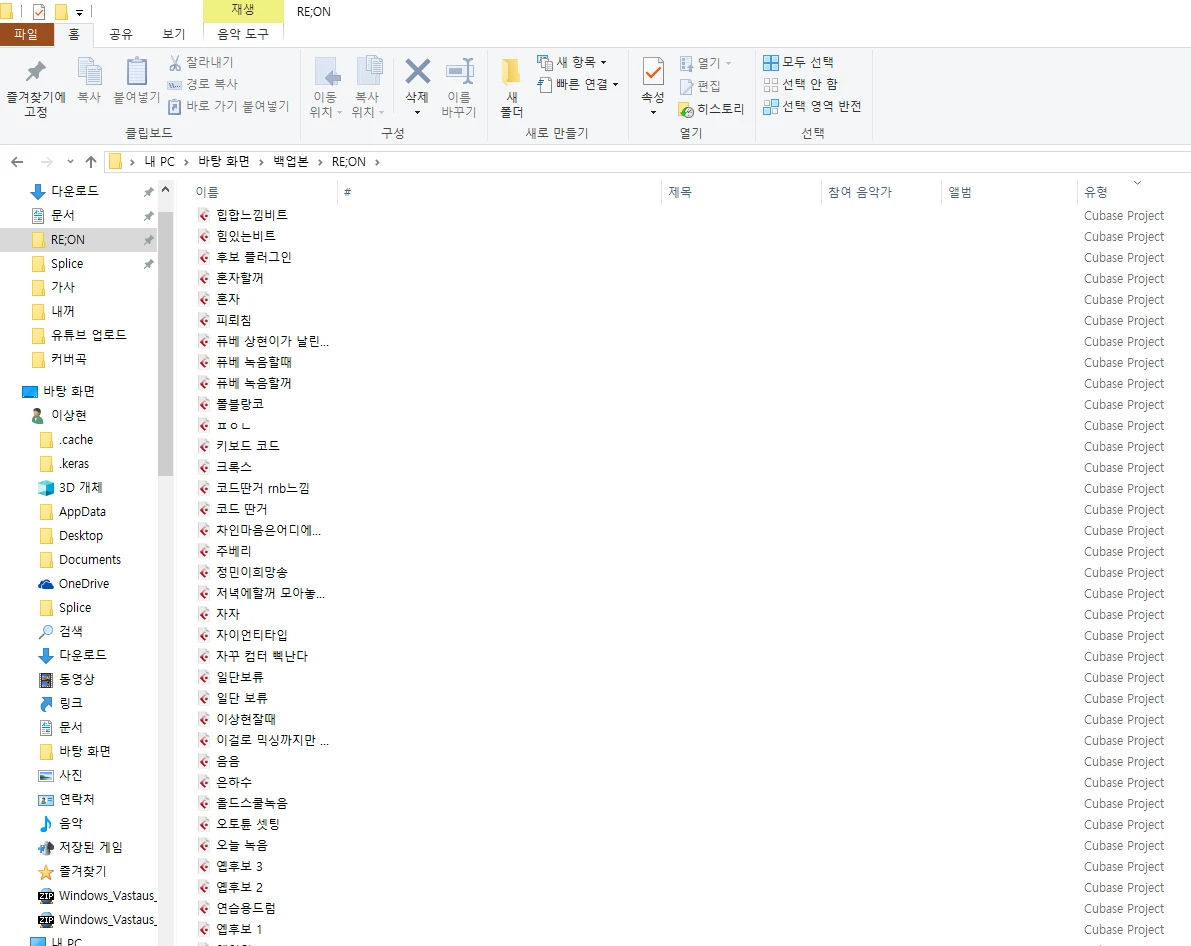The height and width of the screenshot is (946, 1191).
Task: Expand the 삭제 dropdown arrow
Action: point(417,112)
